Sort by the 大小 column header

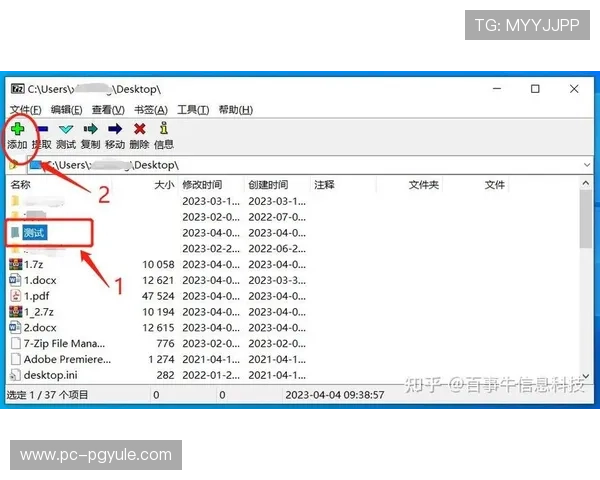[164, 185]
